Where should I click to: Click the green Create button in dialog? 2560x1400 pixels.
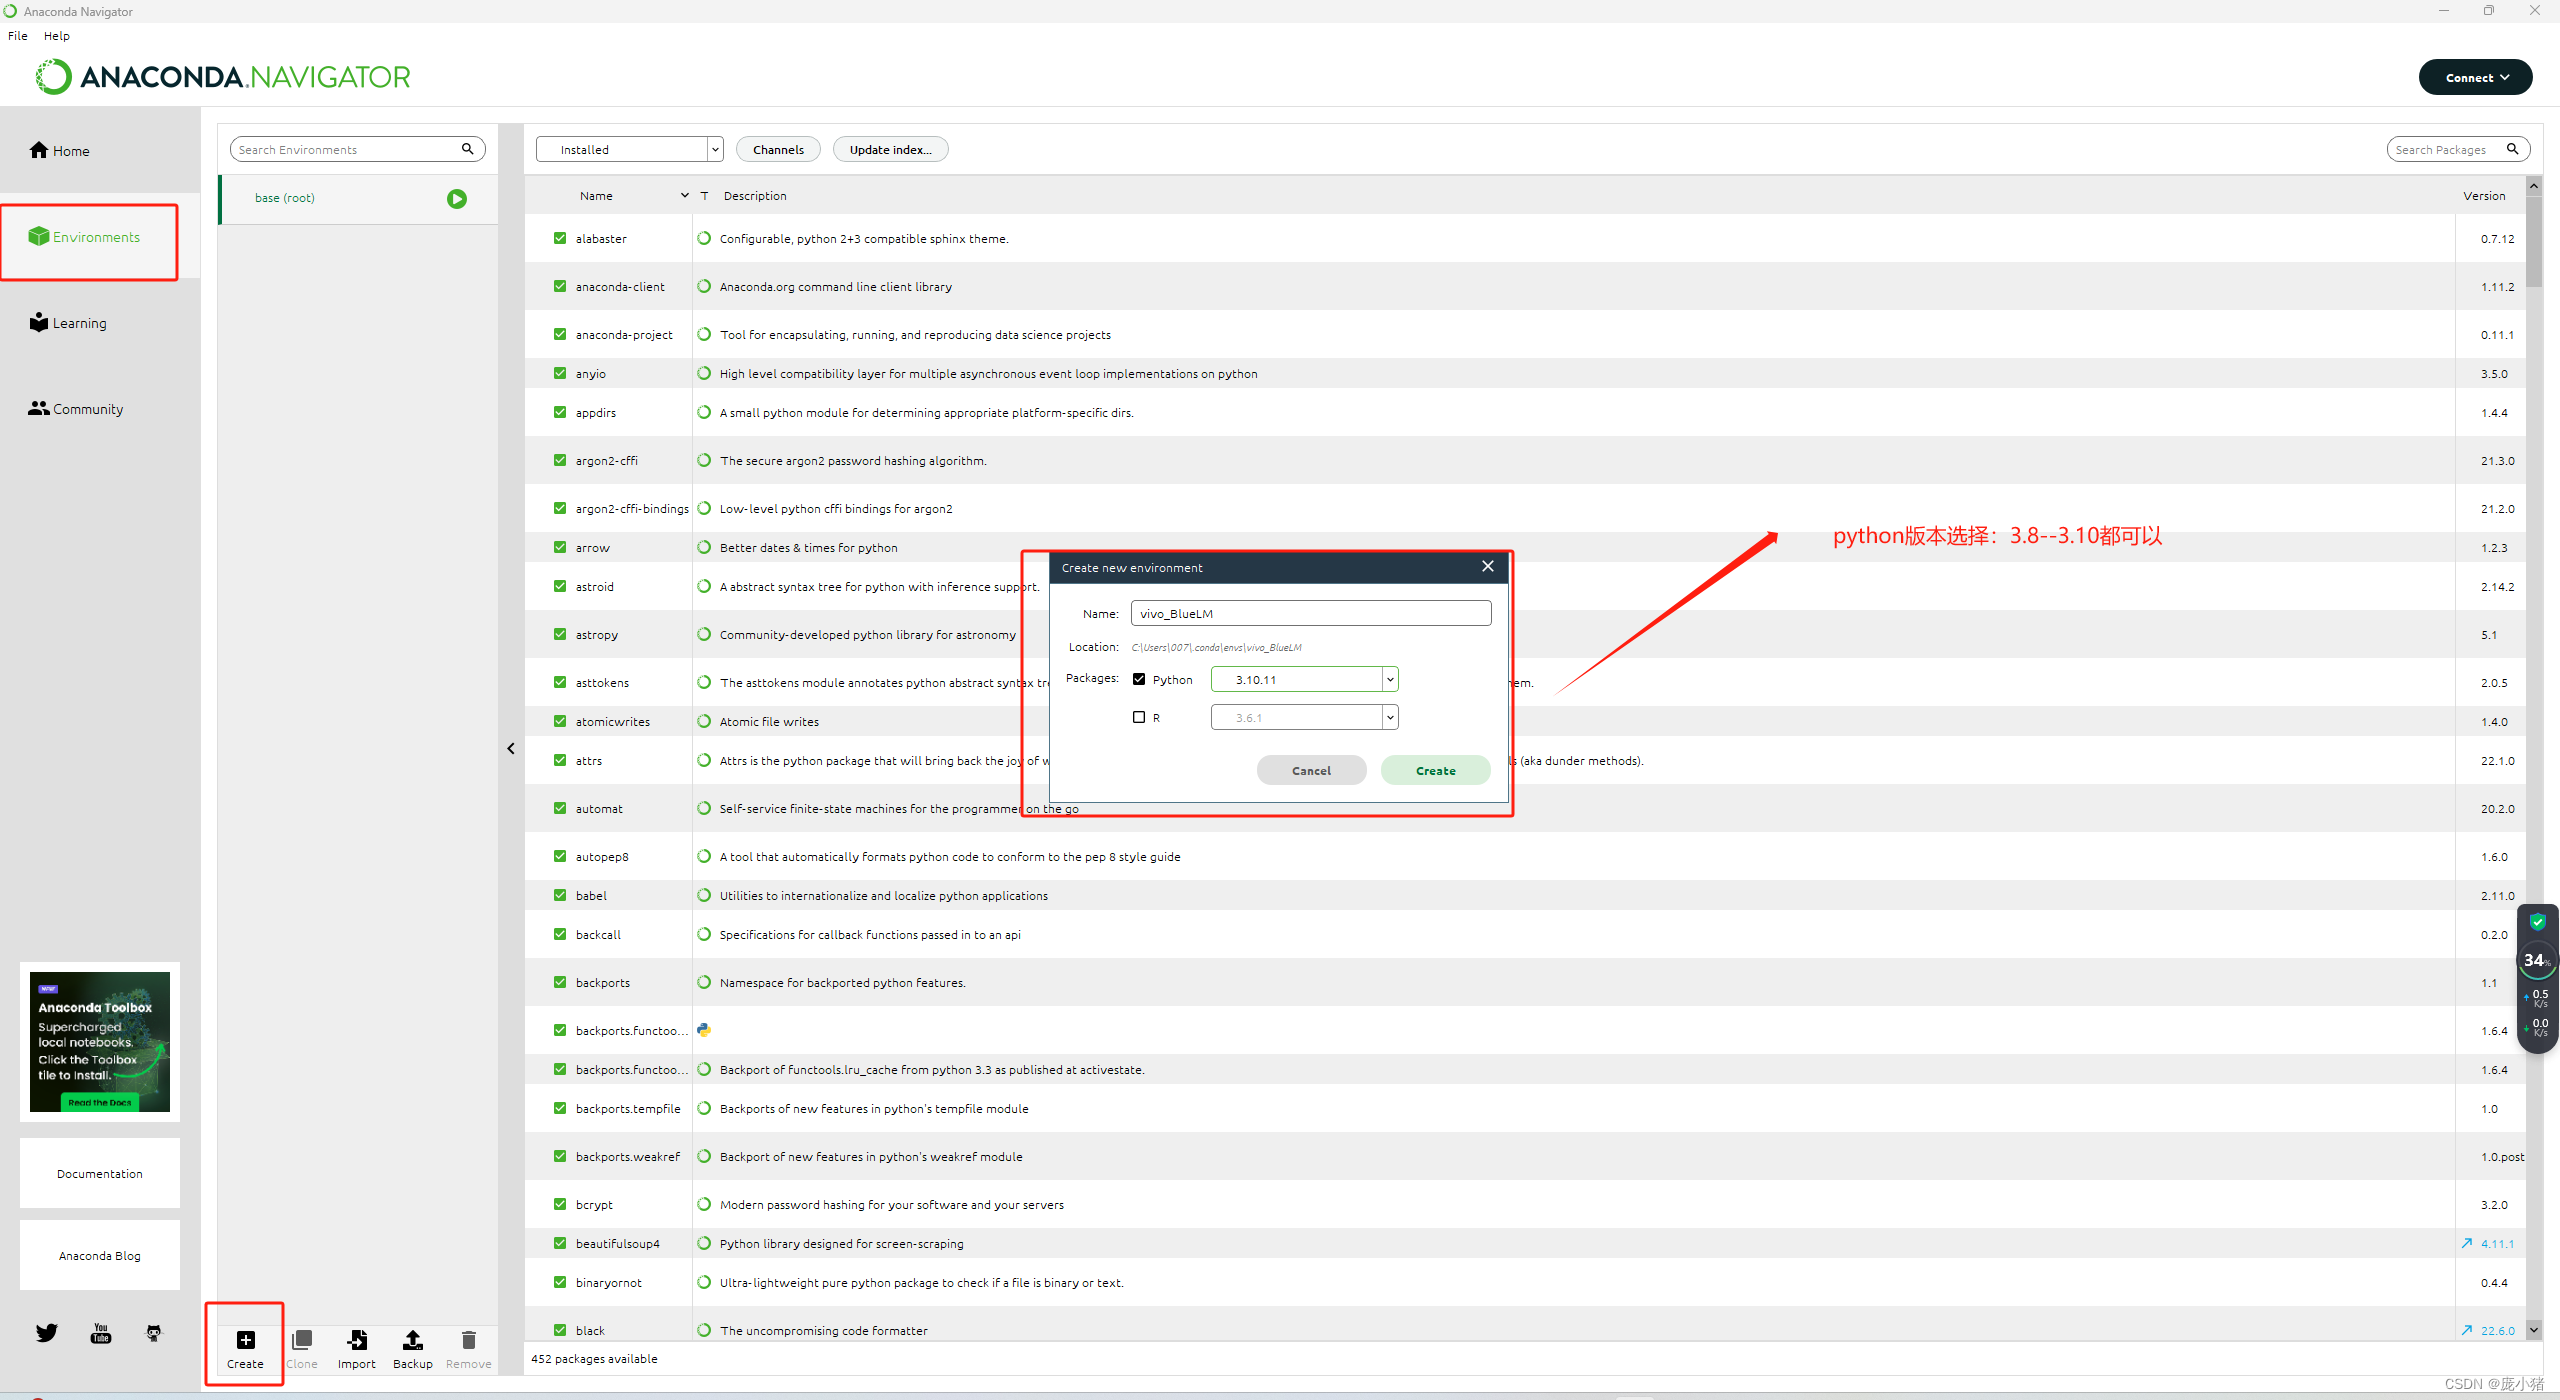click(x=1435, y=771)
